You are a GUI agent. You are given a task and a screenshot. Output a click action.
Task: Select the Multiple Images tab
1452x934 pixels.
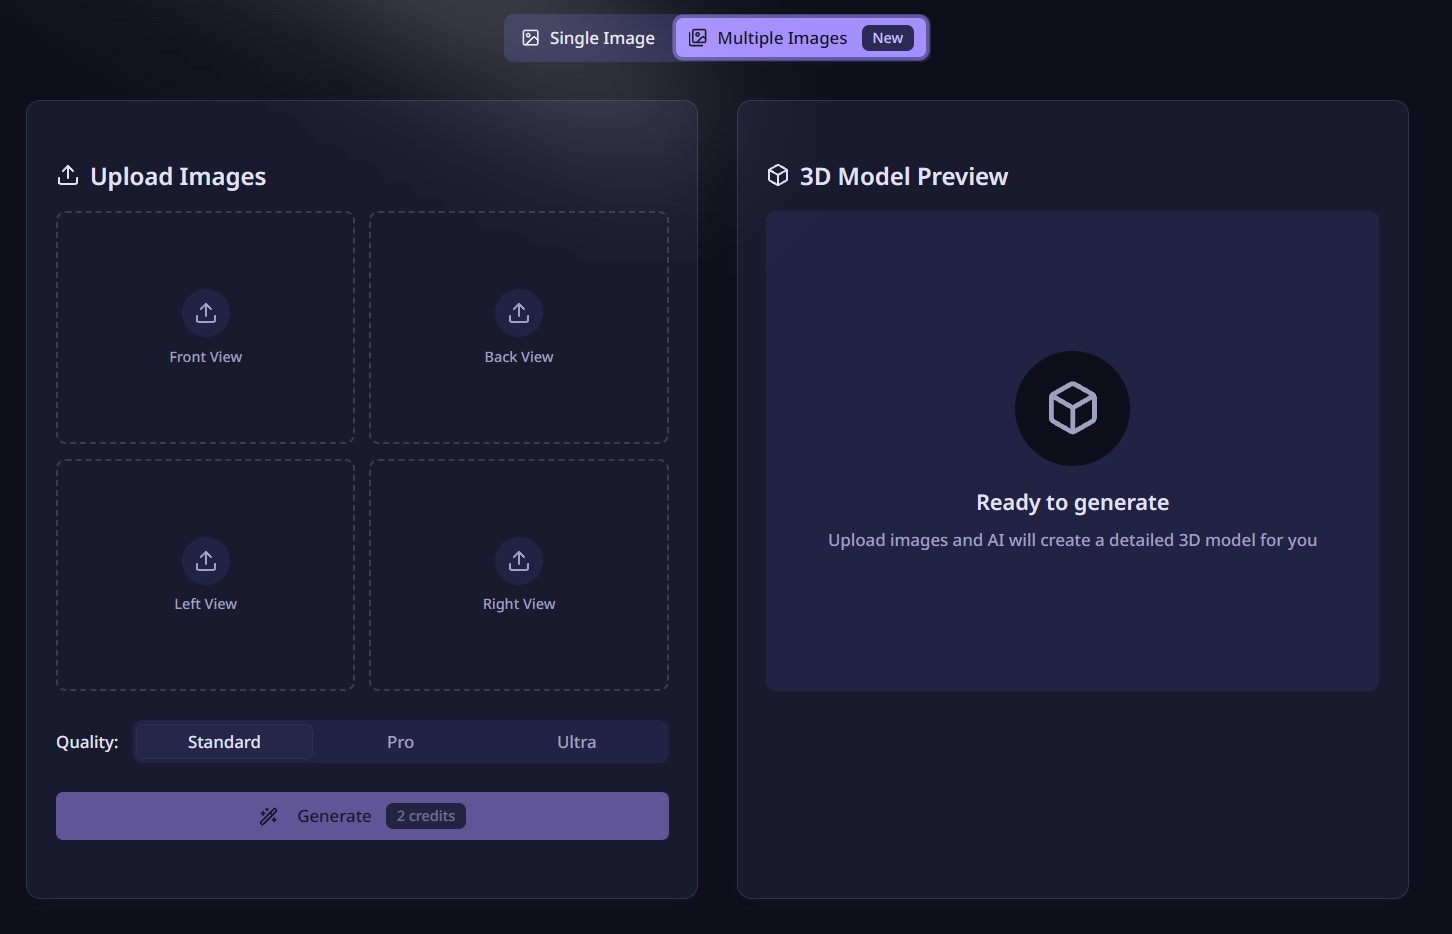781,38
